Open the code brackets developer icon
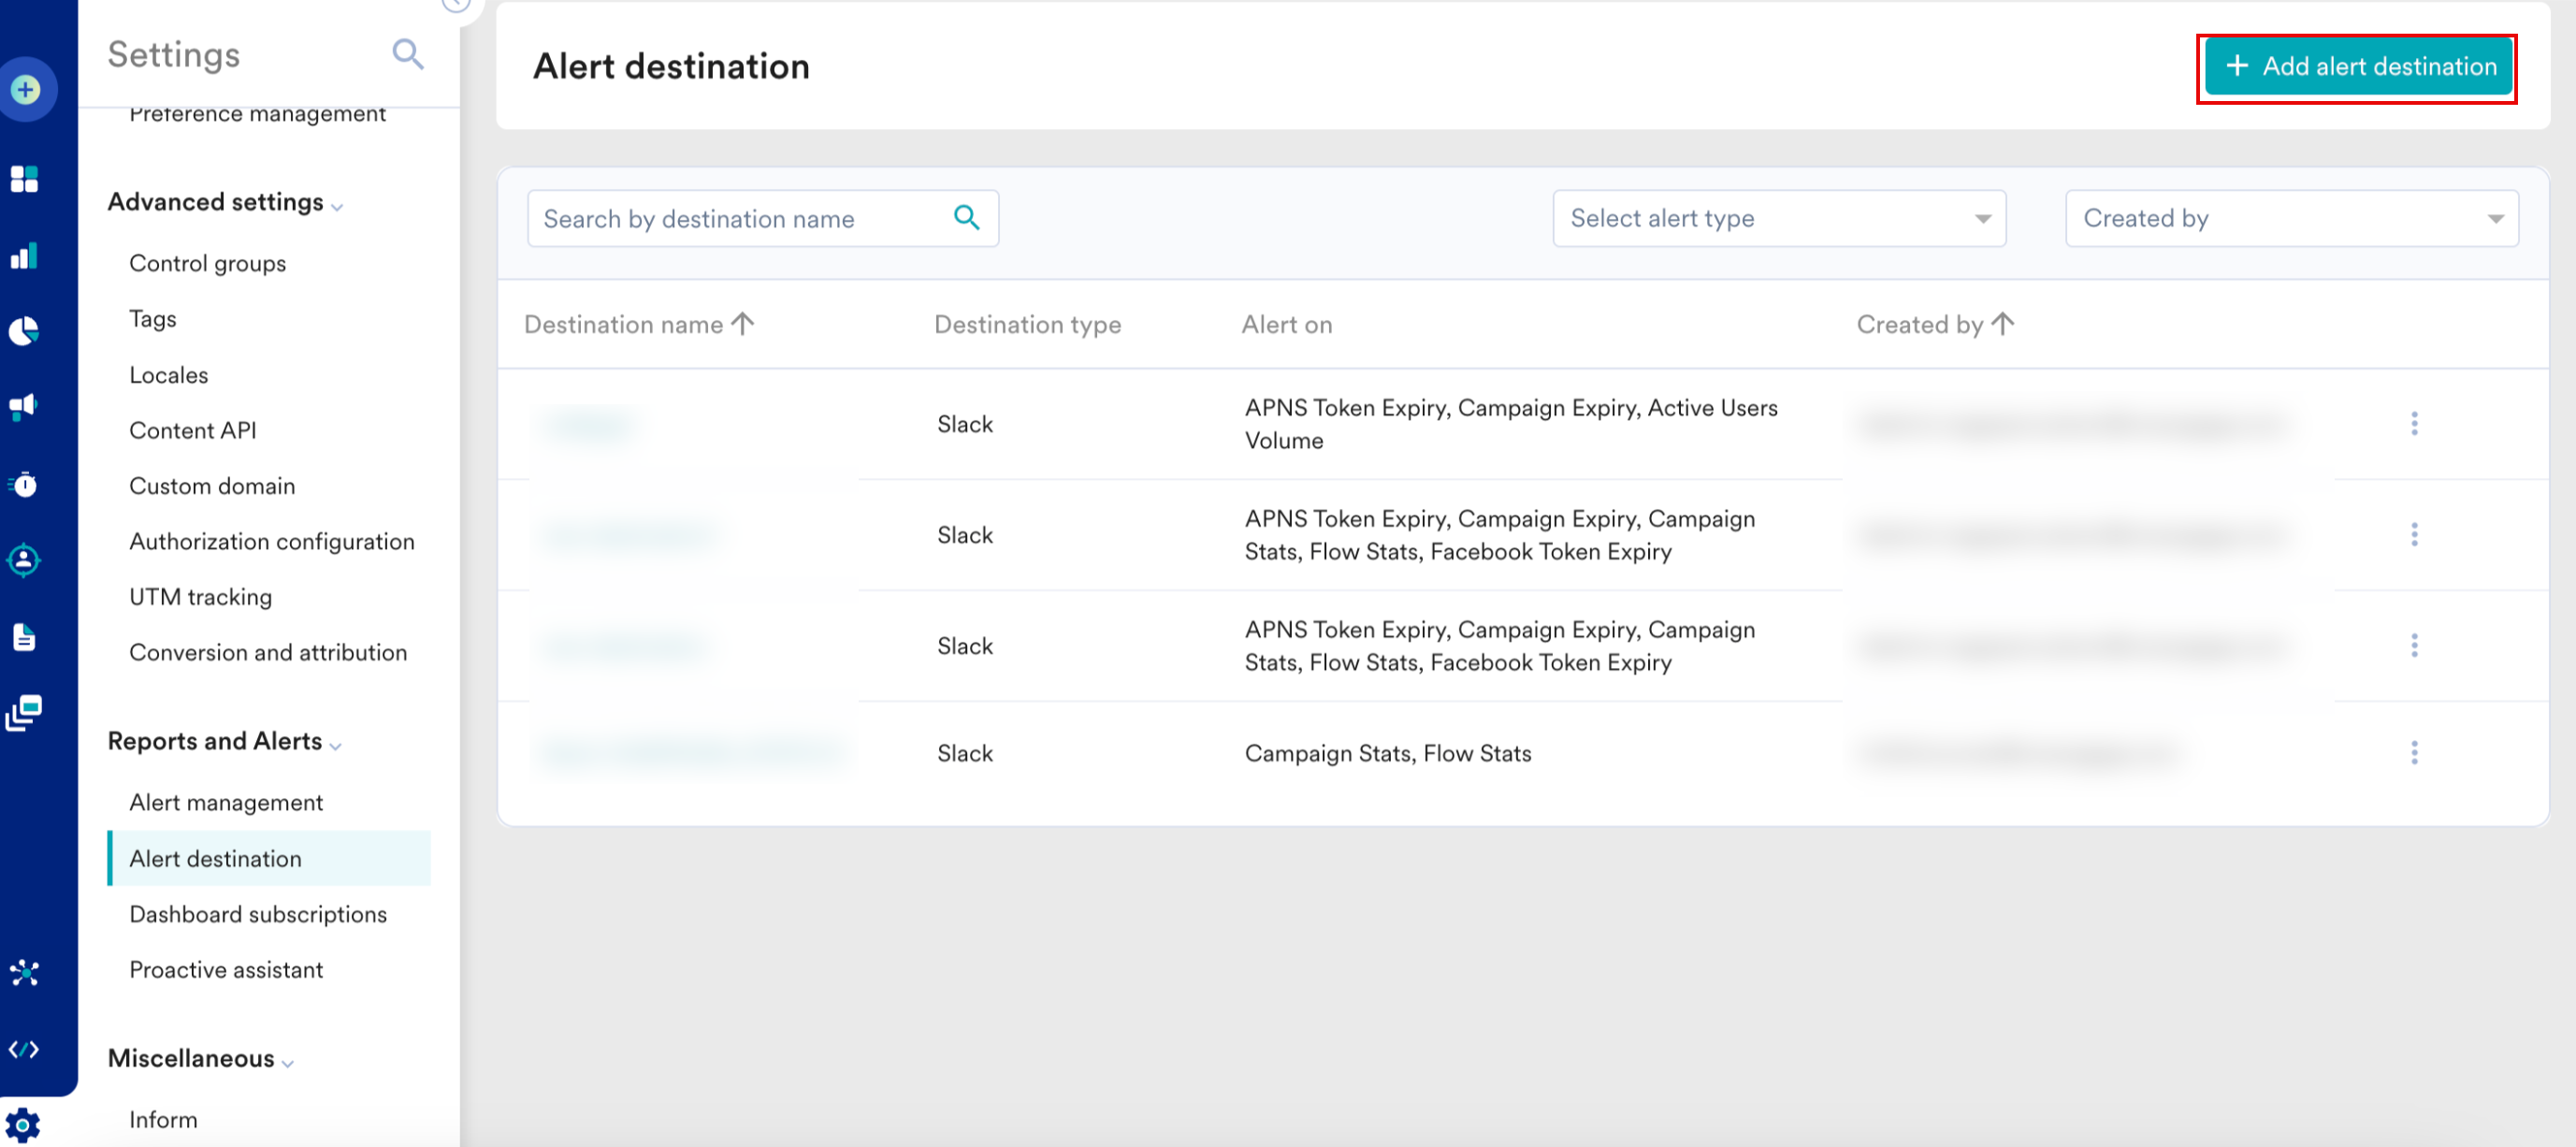 [24, 1049]
